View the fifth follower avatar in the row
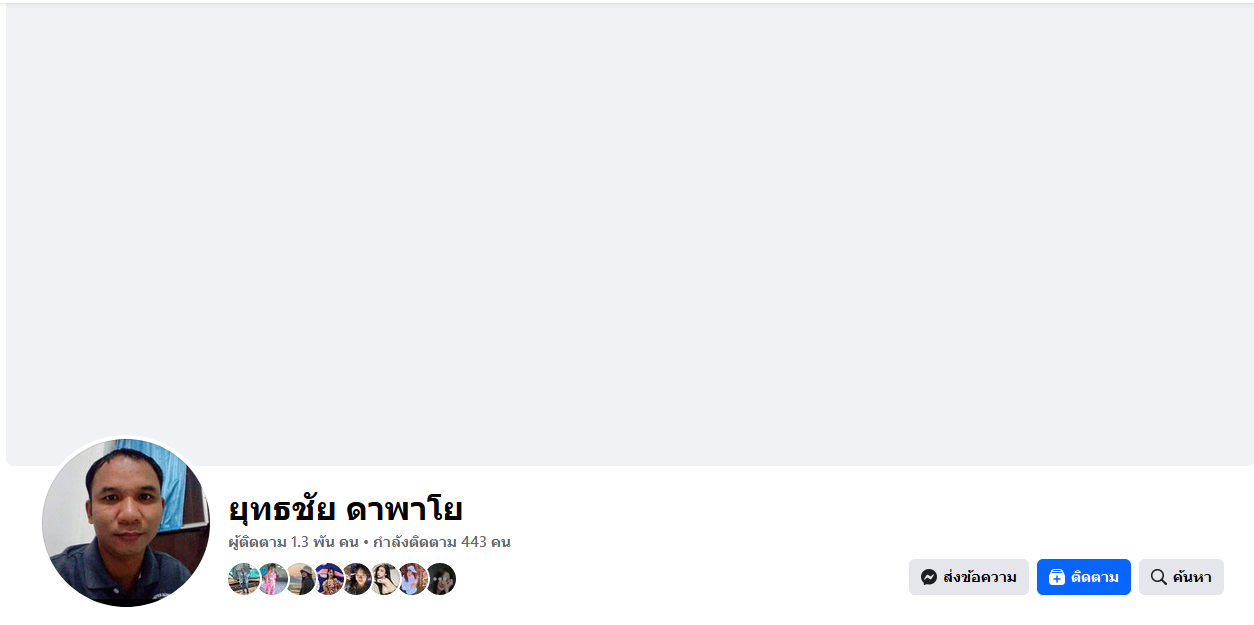The image size is (1254, 625). 357,579
